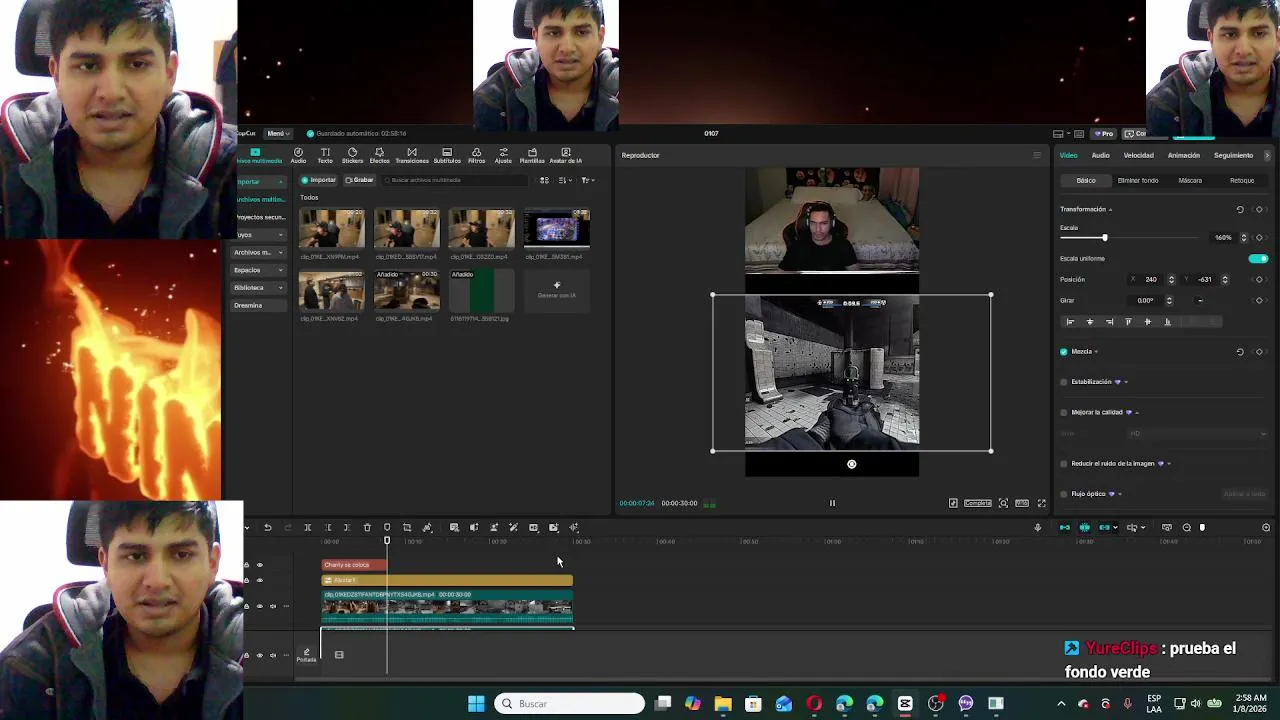
Task: Enable Reducir el ruido de la imagen
Action: [x=1063, y=464]
